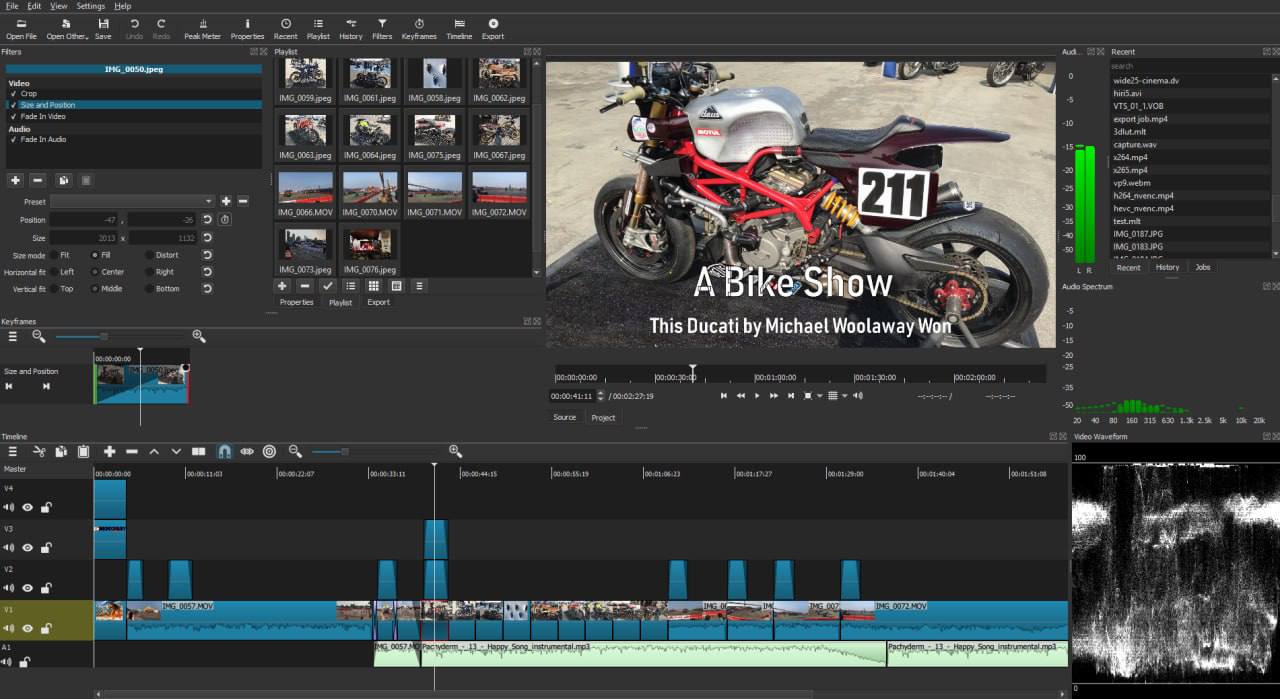Switch to the Jobs tab
This screenshot has width=1280, height=699.
point(1203,268)
